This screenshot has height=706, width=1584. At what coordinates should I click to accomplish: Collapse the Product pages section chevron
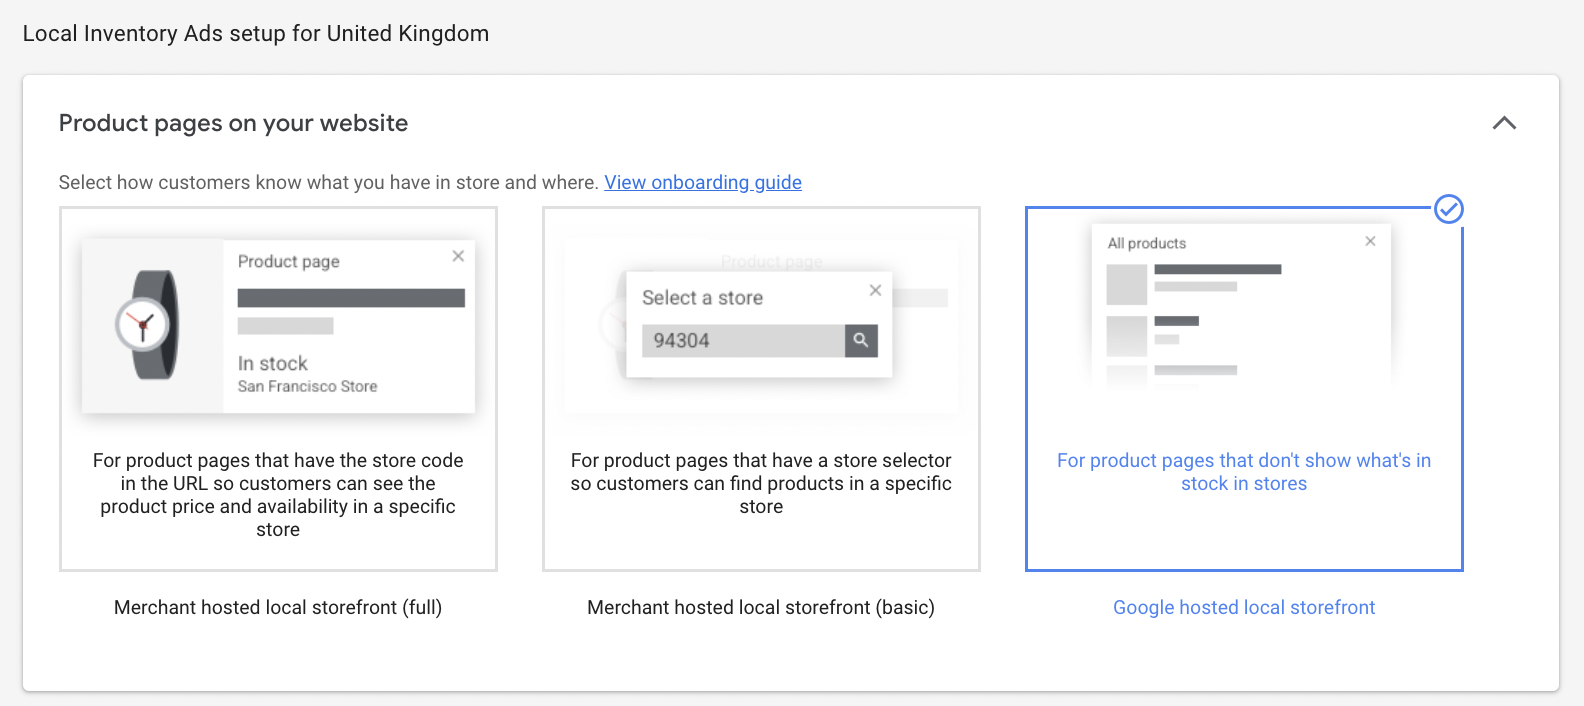(x=1504, y=123)
